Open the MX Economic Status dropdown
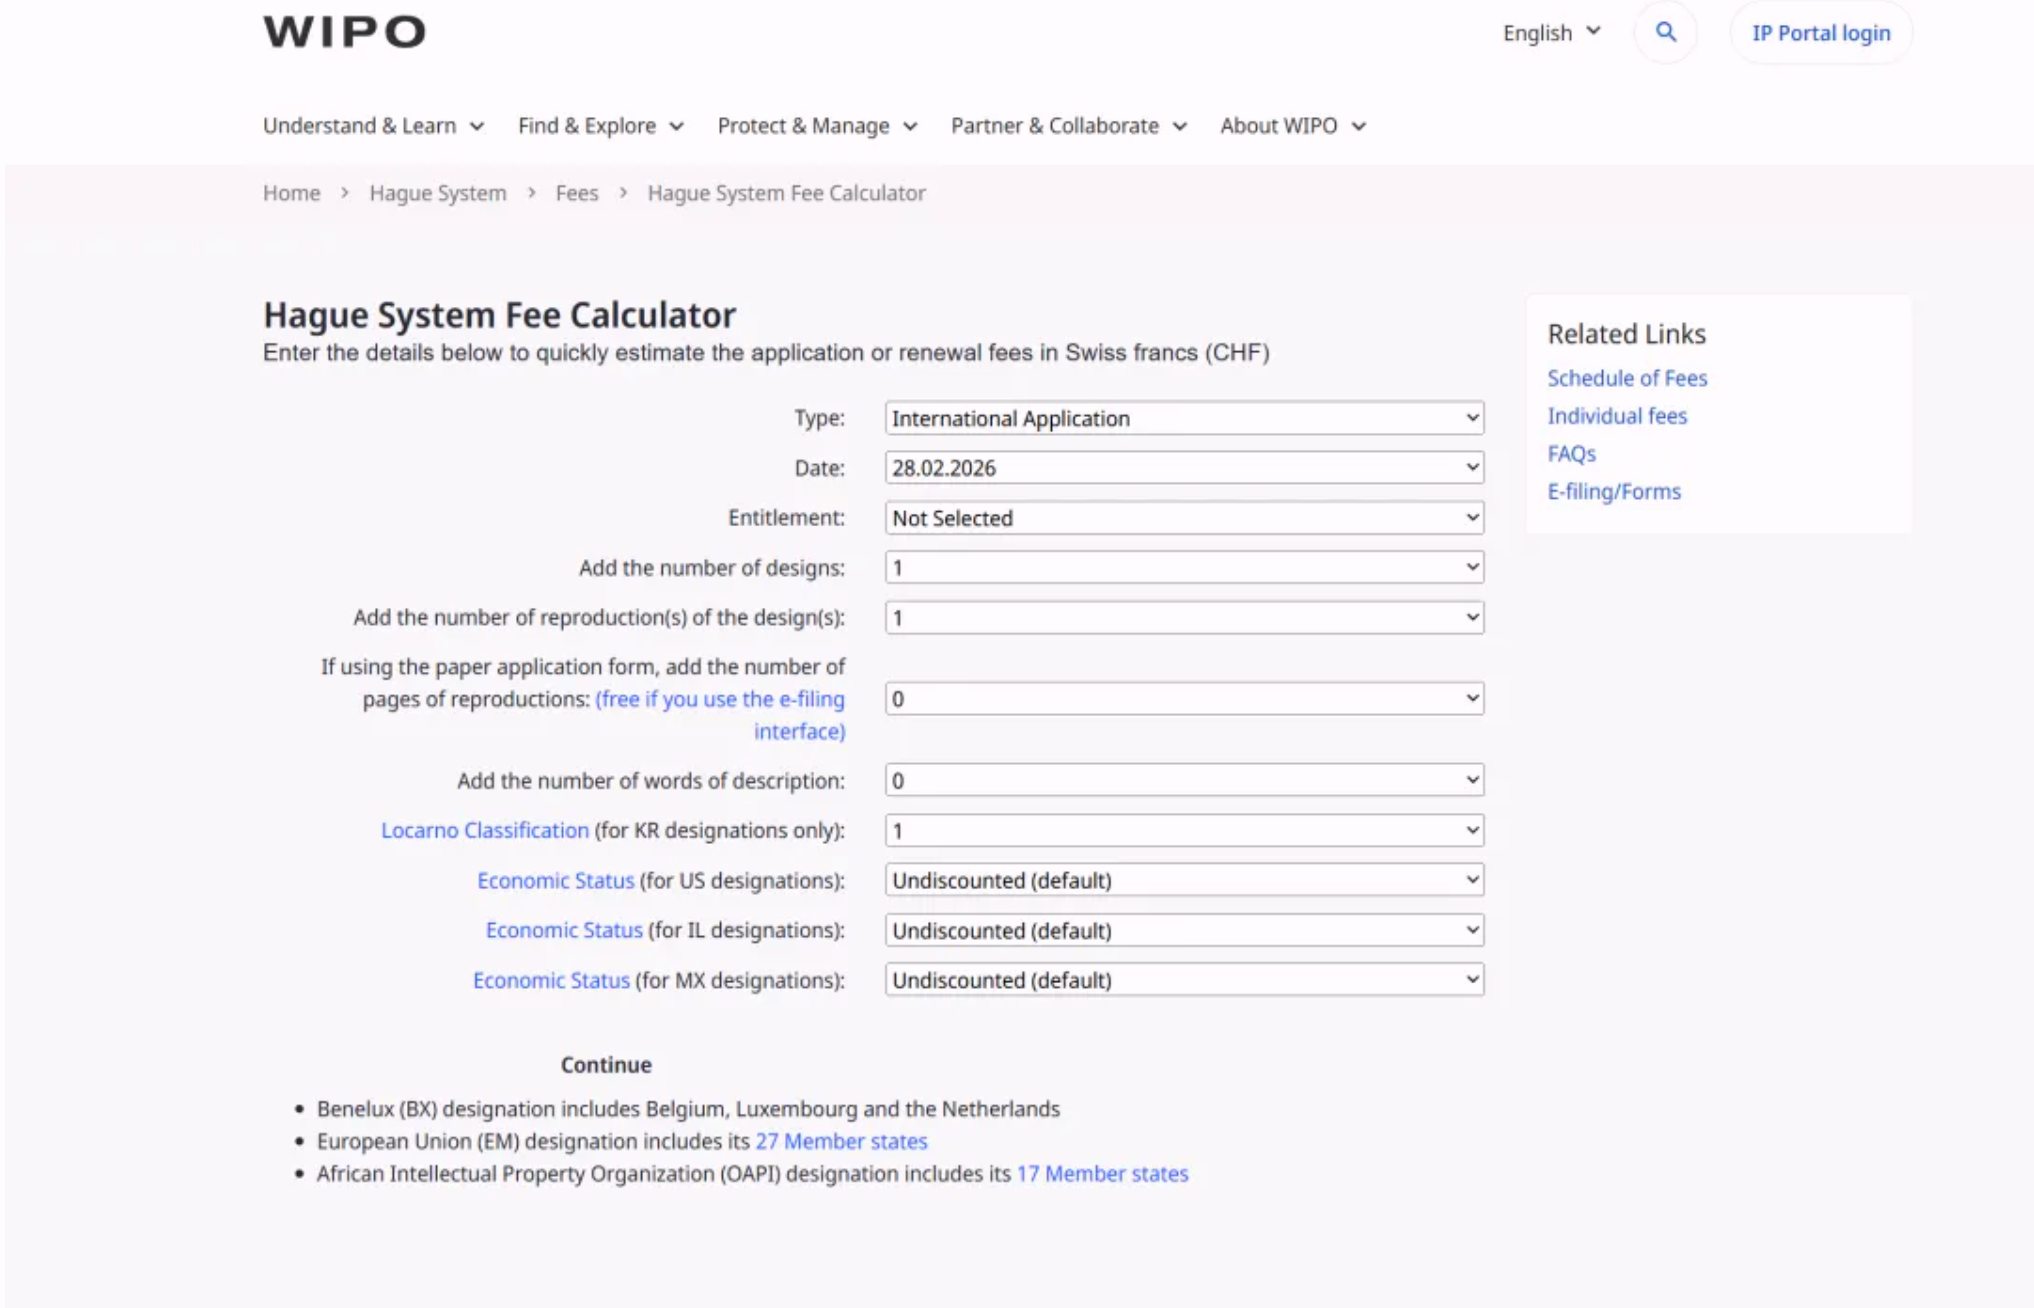The height and width of the screenshot is (1308, 2034). (1184, 981)
